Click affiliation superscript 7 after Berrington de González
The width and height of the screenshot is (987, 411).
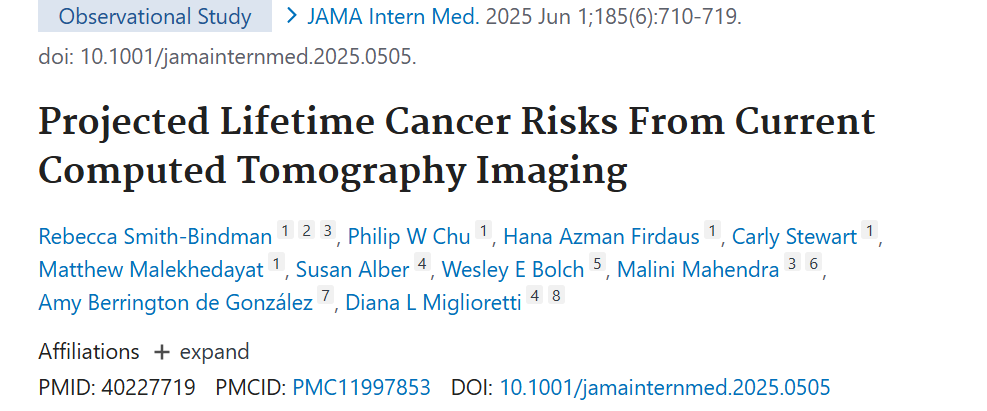pos(324,298)
